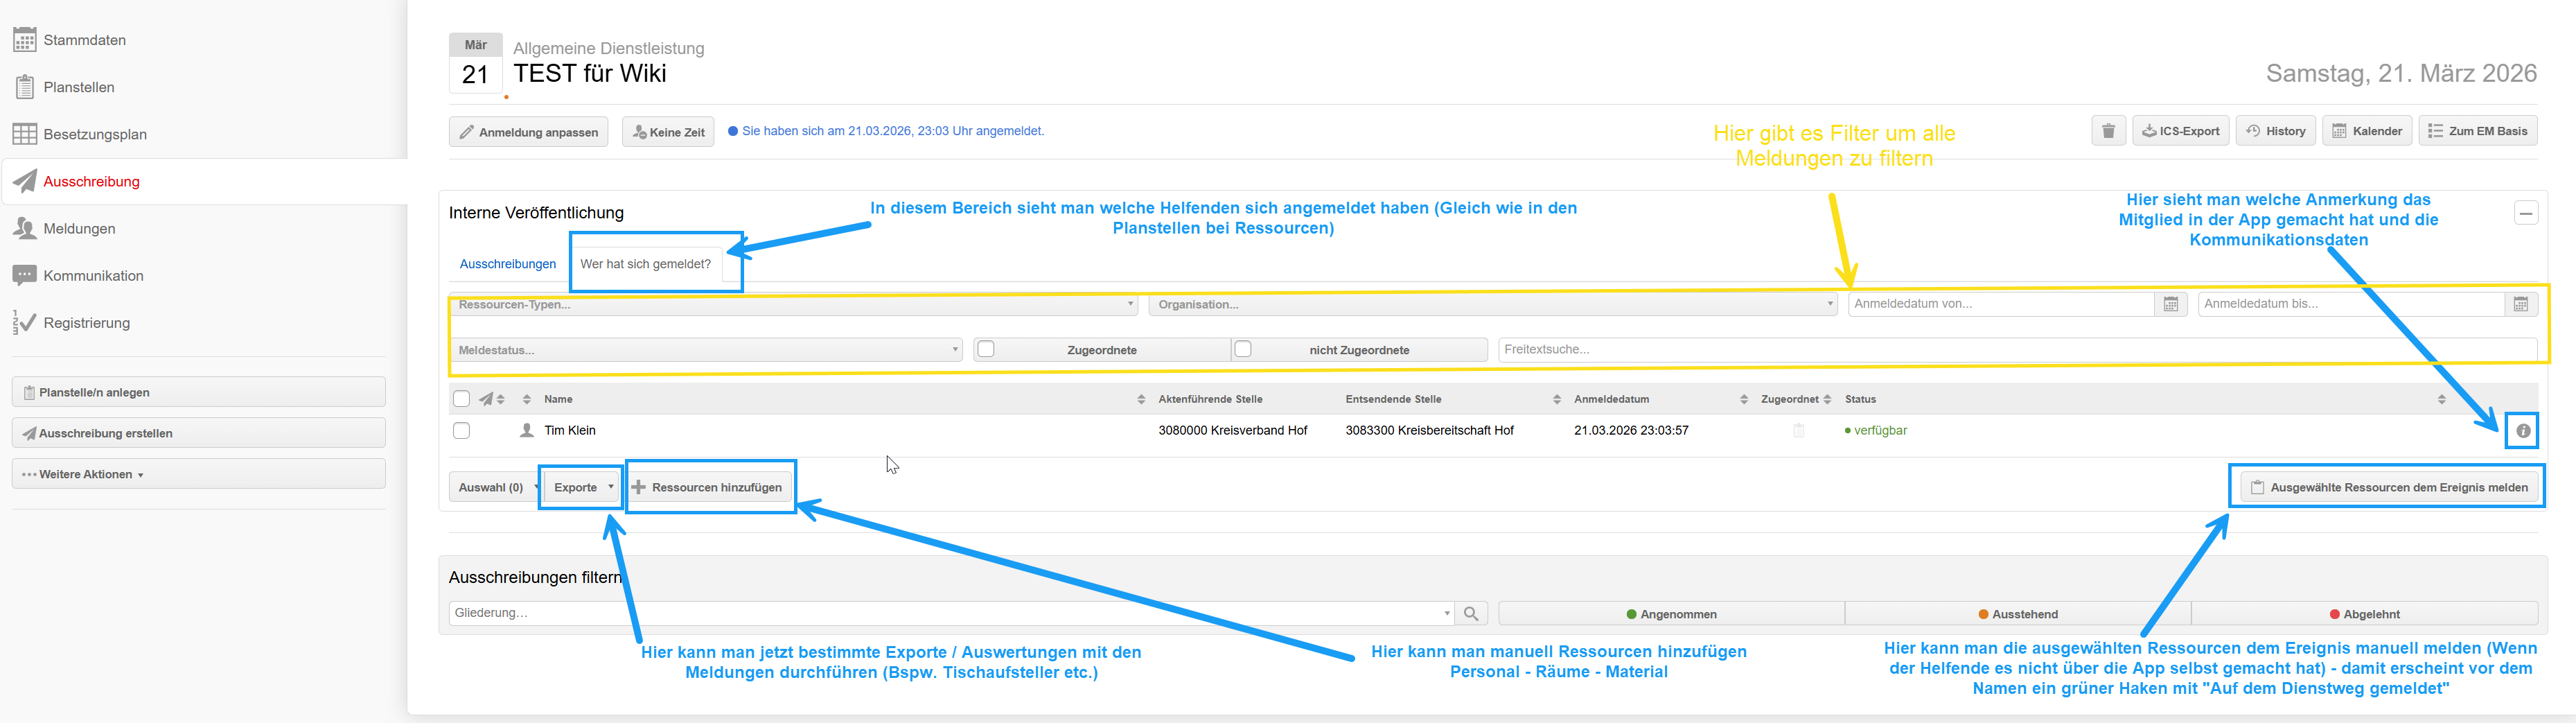
Task: Toggle the nicht Zugeordnete checkbox
Action: [1243, 349]
